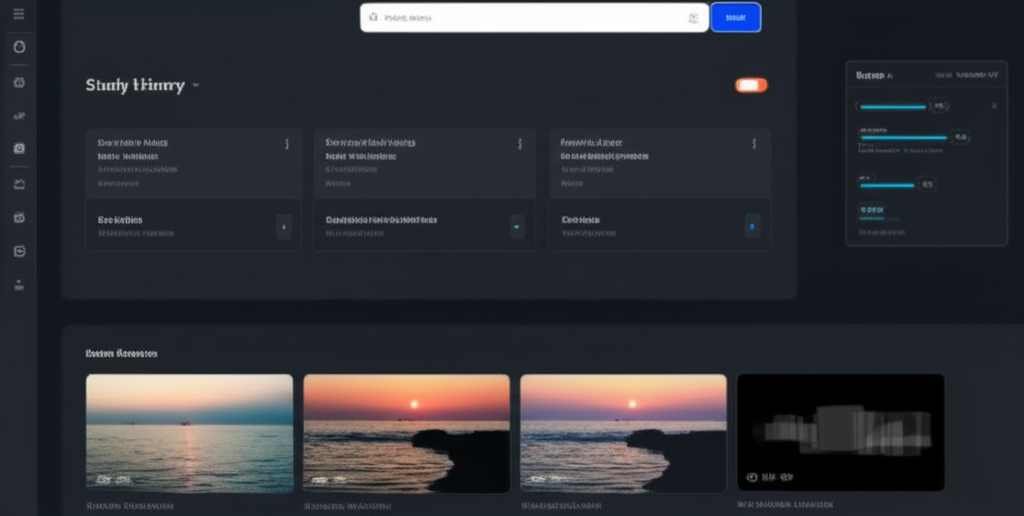Click the bottom-most icon in the left sidebar
This screenshot has width=1024, height=516.
(x=19, y=284)
